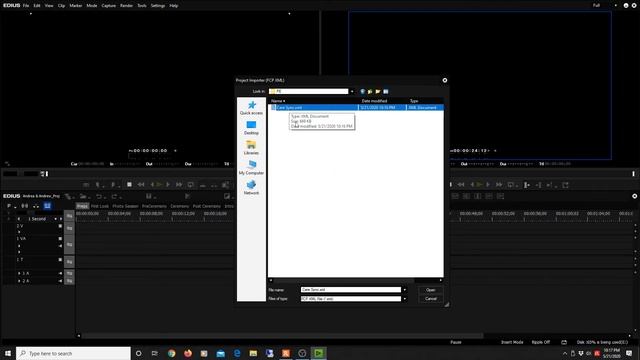Select the highlighted XML file row
640x360 pixels.
(x=356, y=107)
